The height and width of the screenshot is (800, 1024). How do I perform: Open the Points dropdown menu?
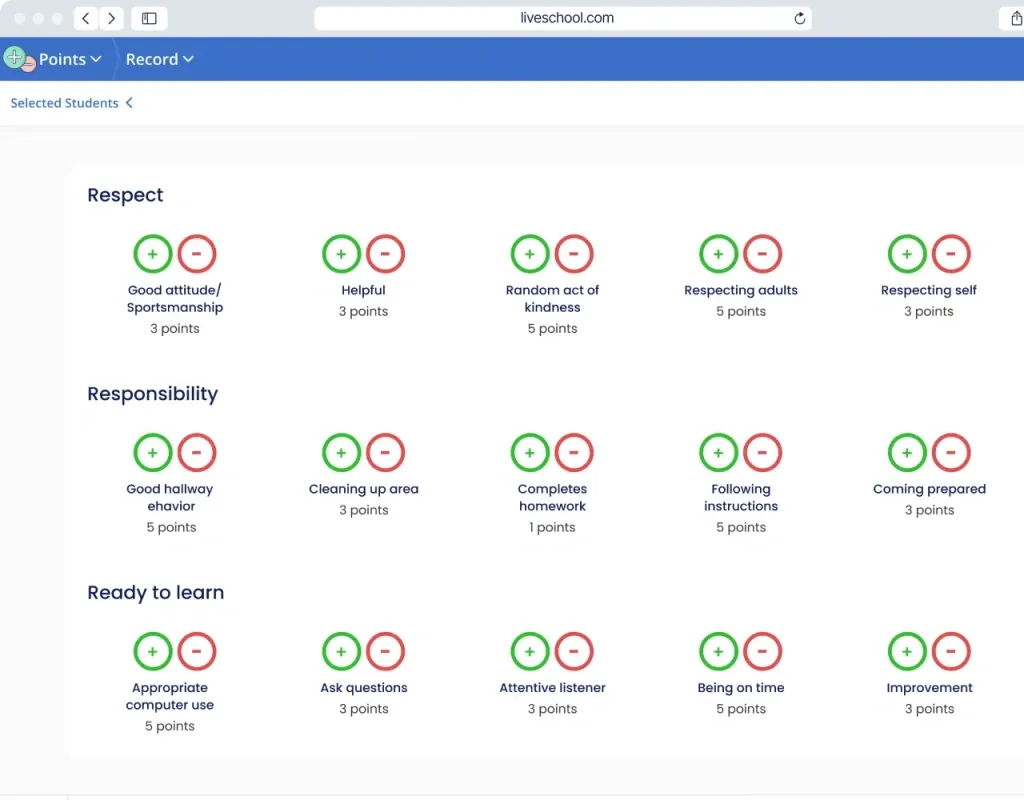click(x=69, y=59)
